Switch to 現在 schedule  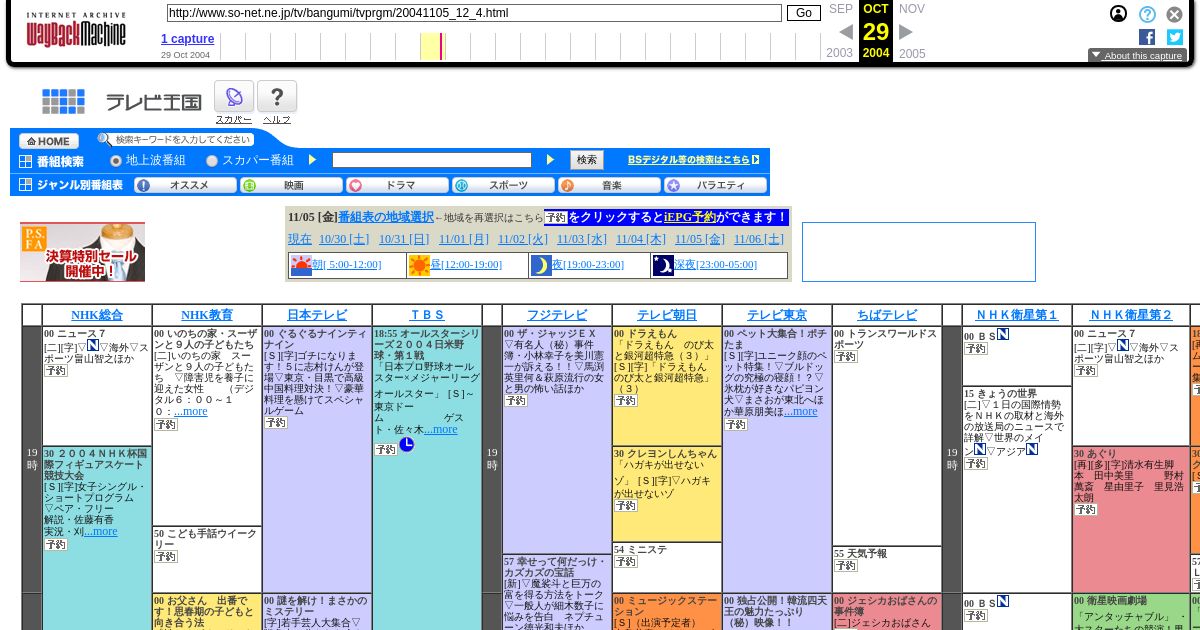pyautogui.click(x=300, y=239)
